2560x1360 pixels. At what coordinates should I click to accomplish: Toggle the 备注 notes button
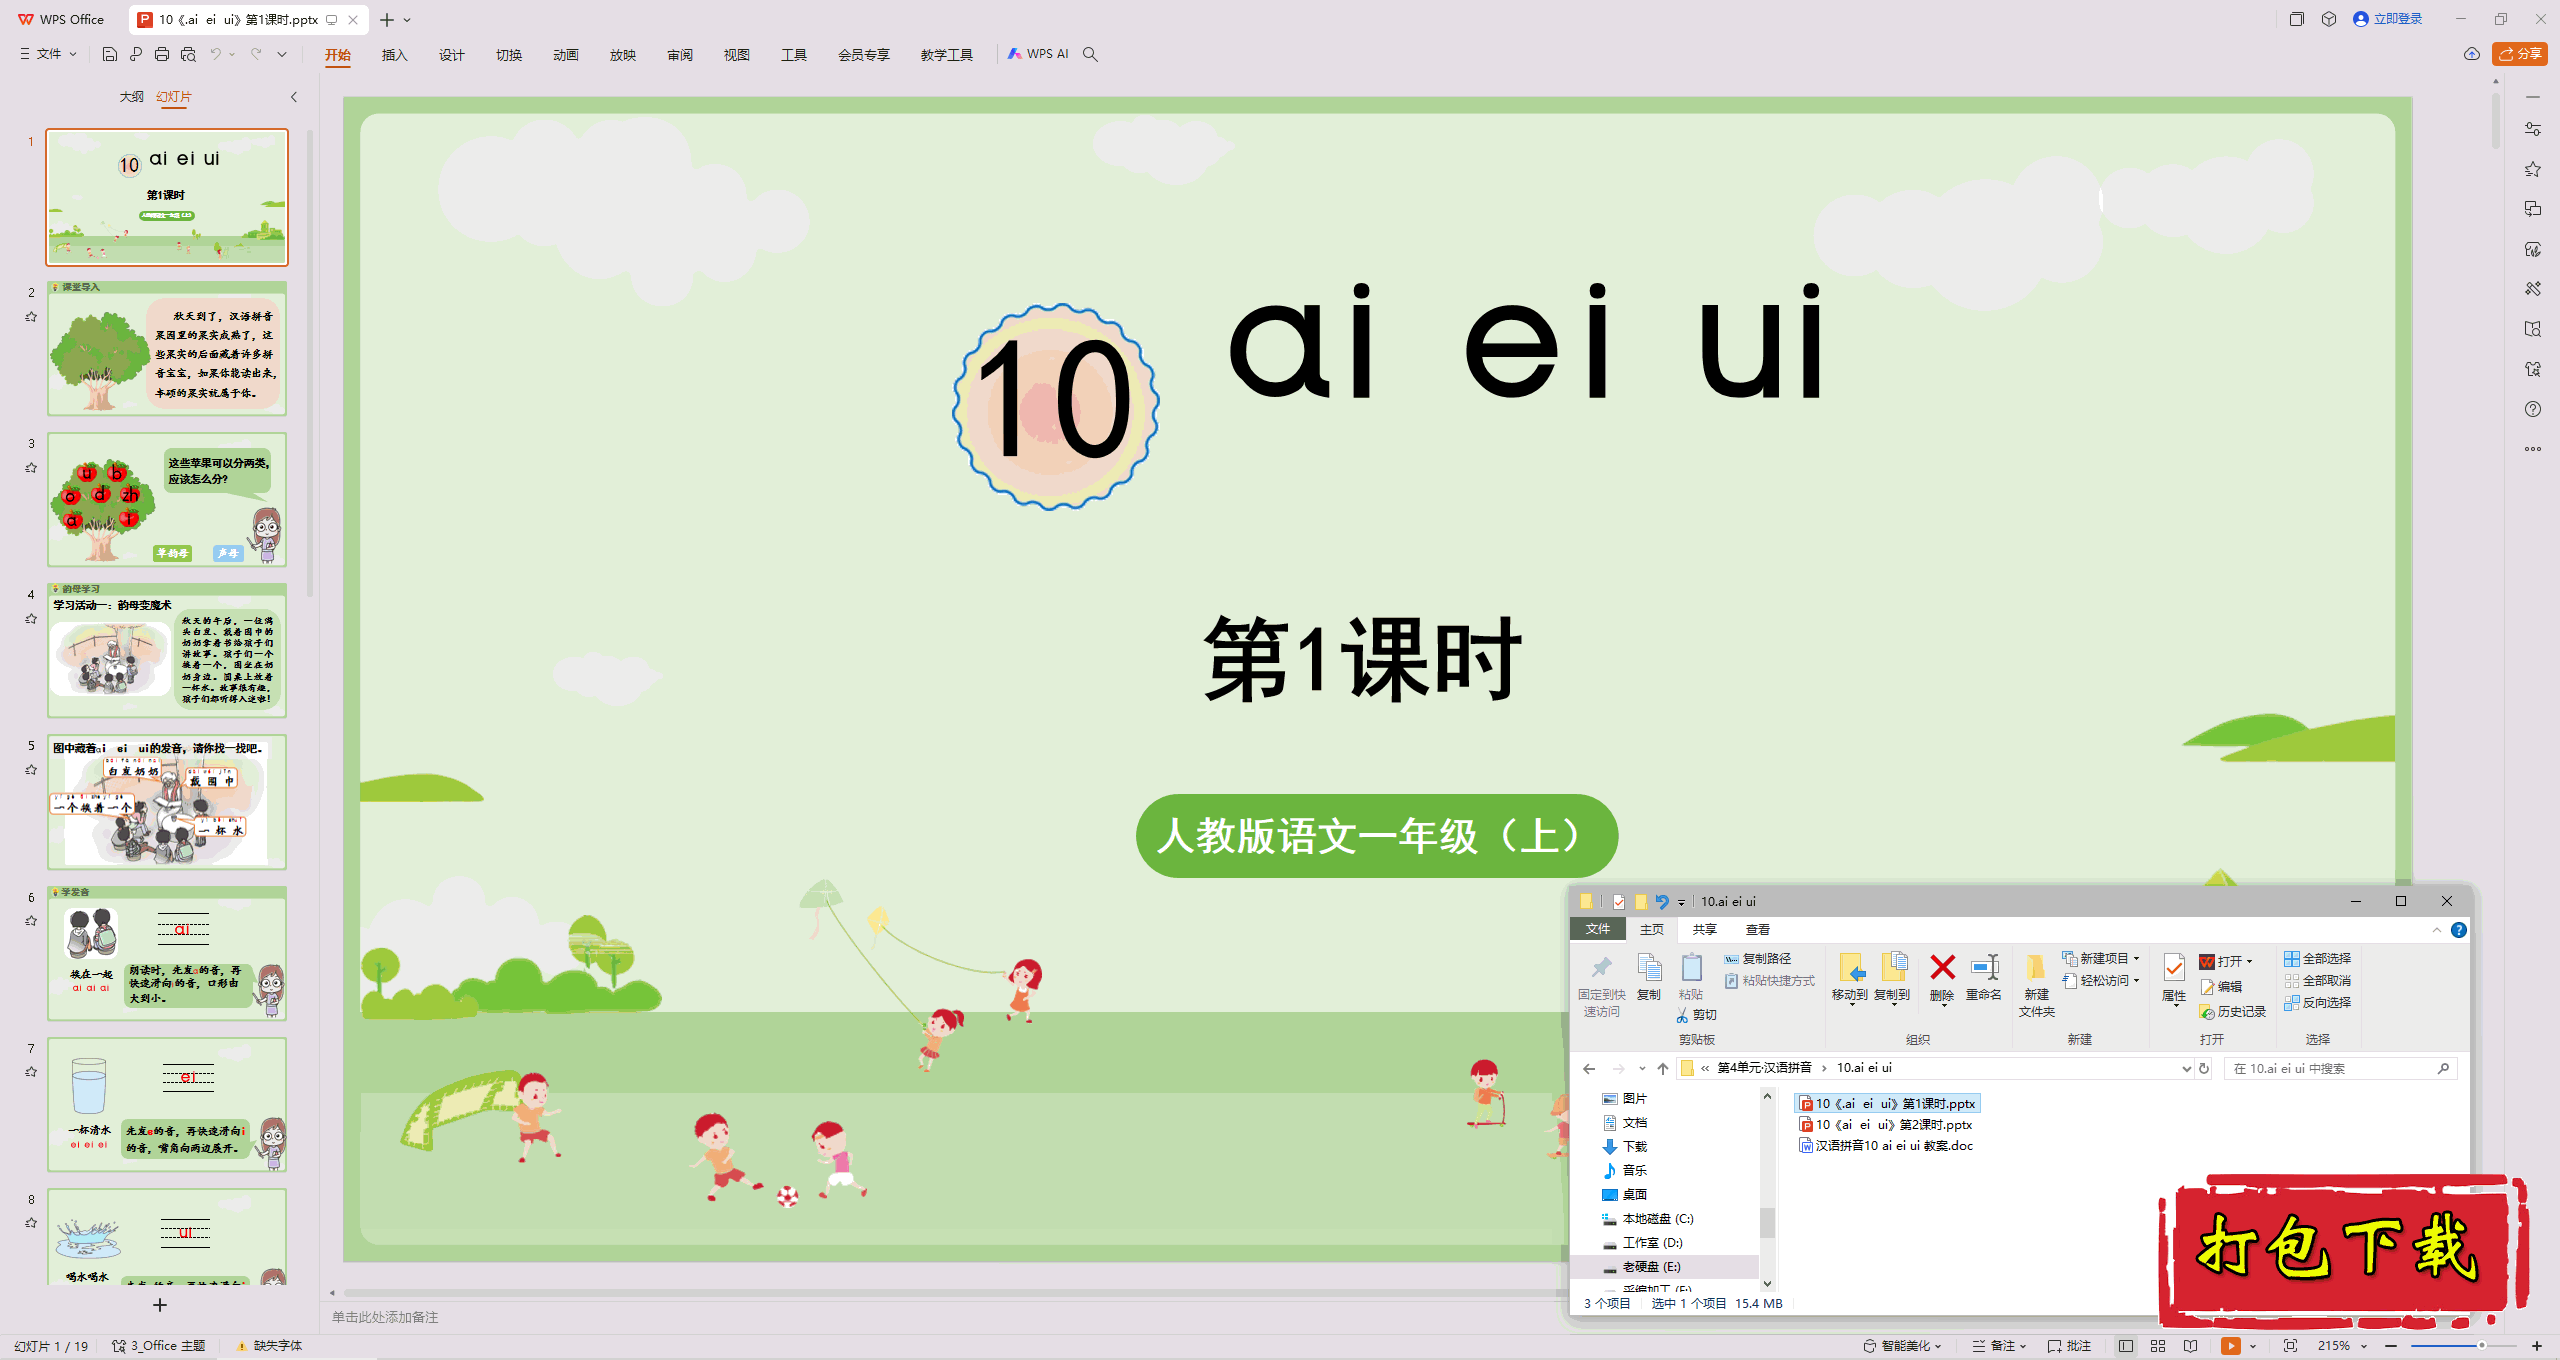click(1999, 1346)
